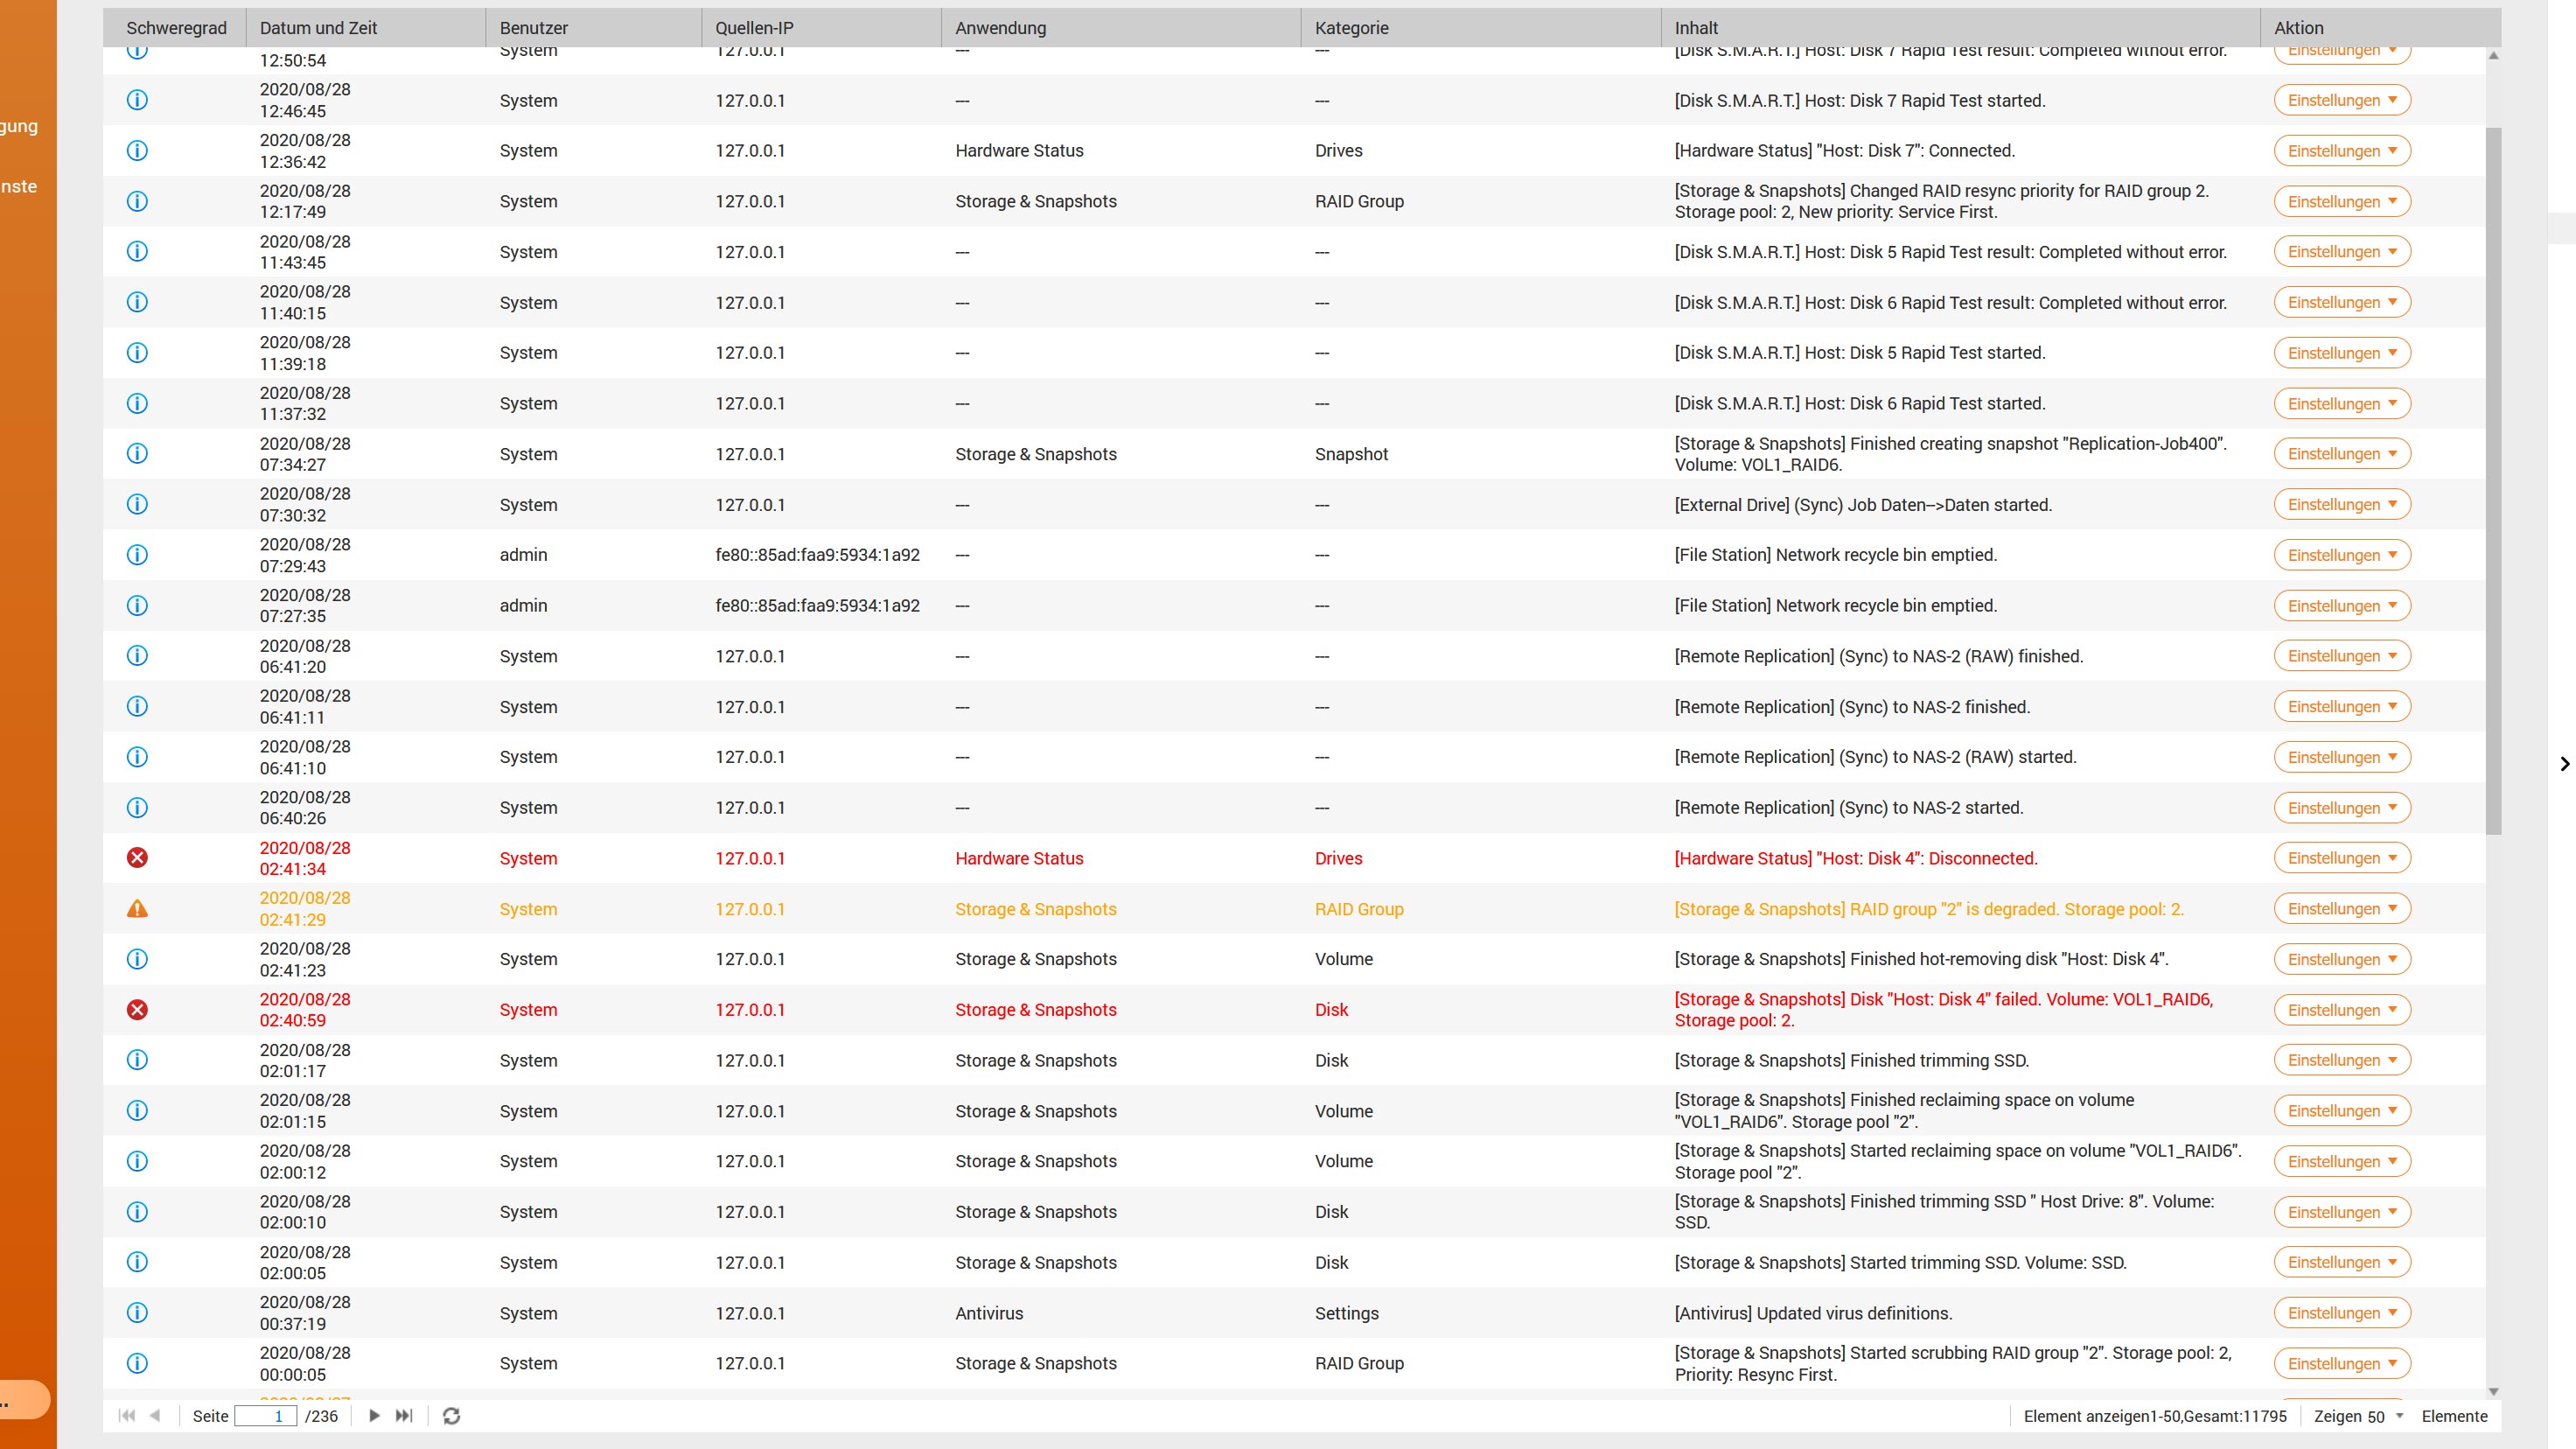Expand the right side panel chevron
Screen dimensions: 2576x1449
pos(2564,764)
